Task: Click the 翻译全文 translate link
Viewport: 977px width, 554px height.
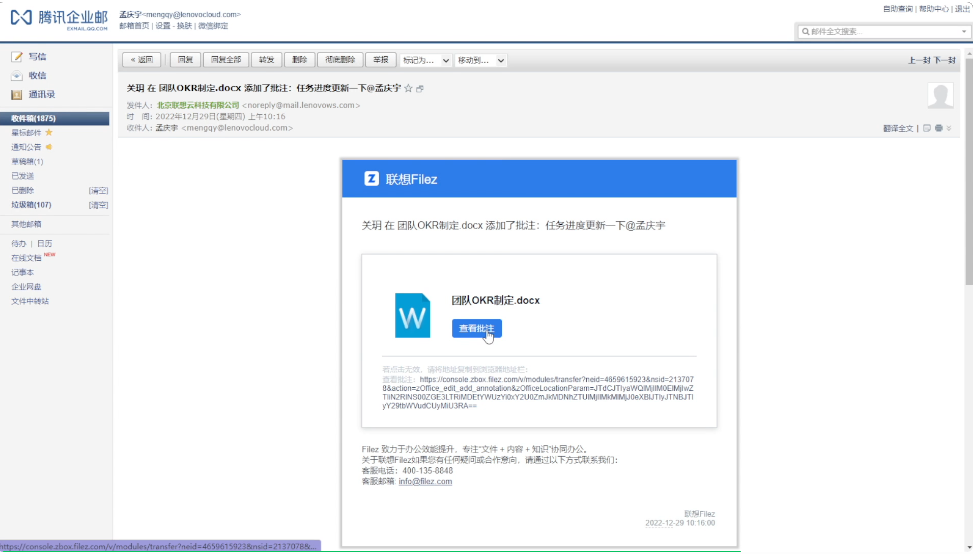Action: pos(899,129)
